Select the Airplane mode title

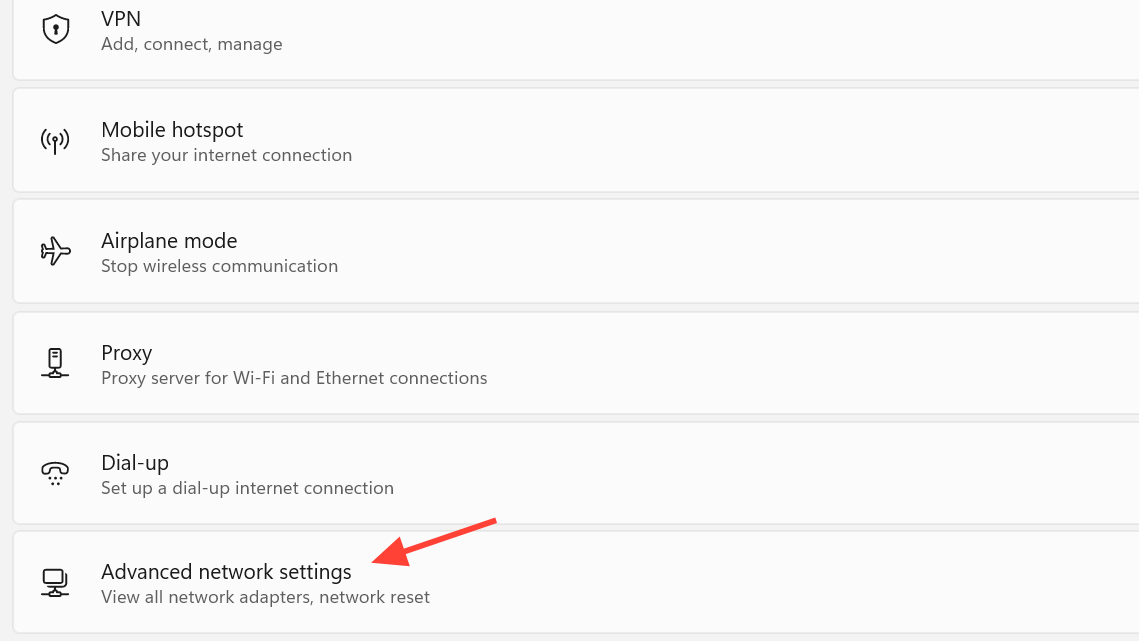point(169,241)
